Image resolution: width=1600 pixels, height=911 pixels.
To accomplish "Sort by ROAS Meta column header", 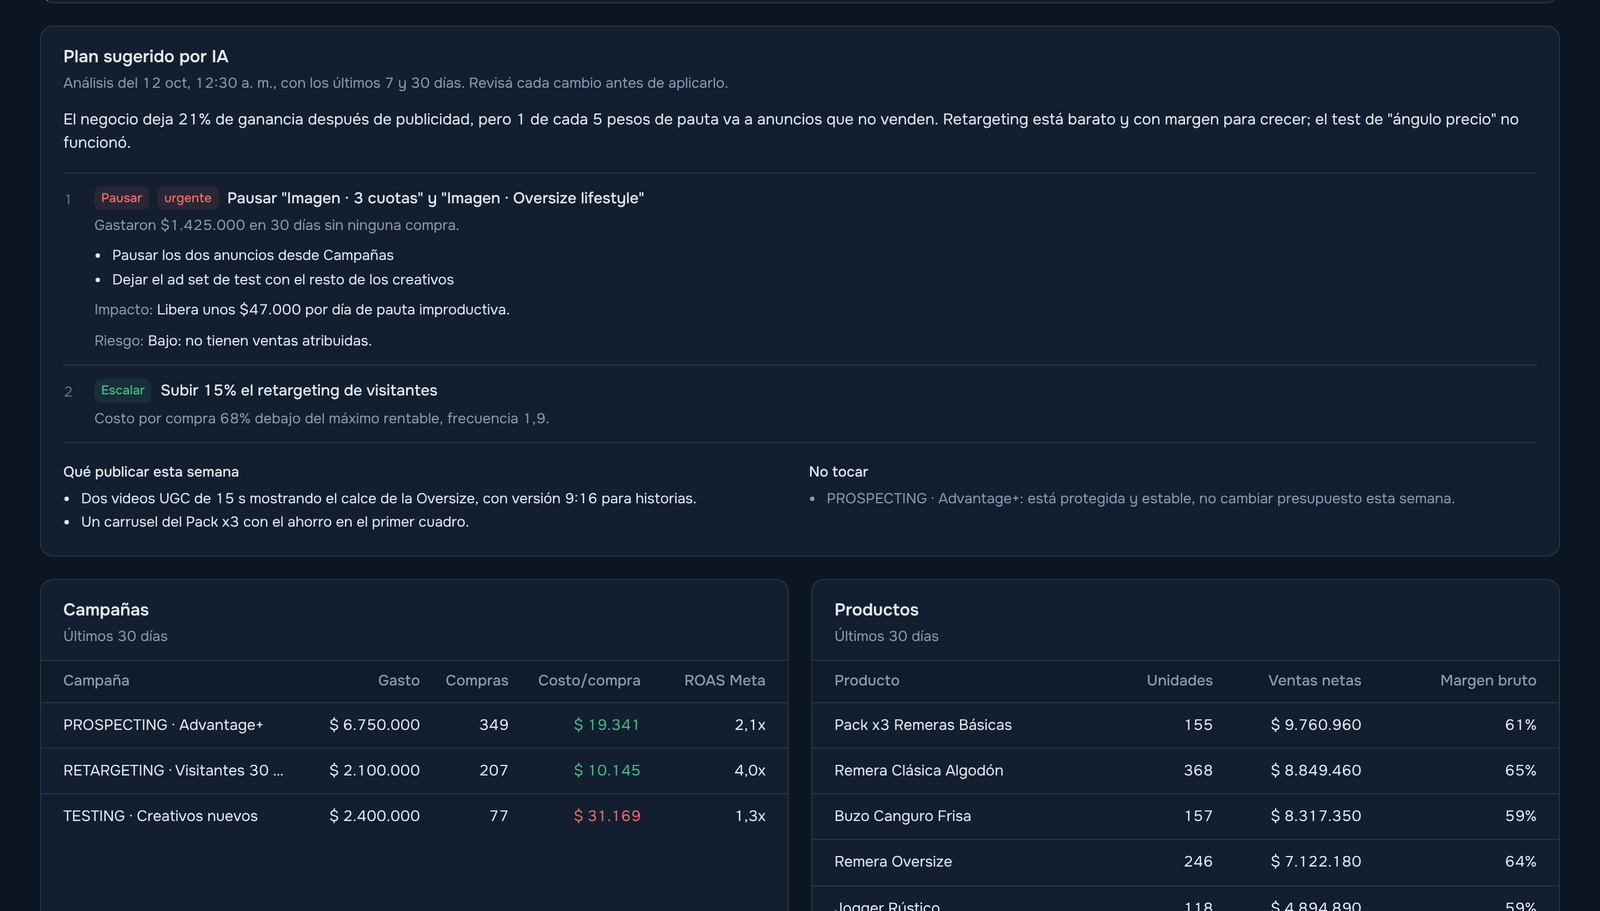I will click(725, 681).
